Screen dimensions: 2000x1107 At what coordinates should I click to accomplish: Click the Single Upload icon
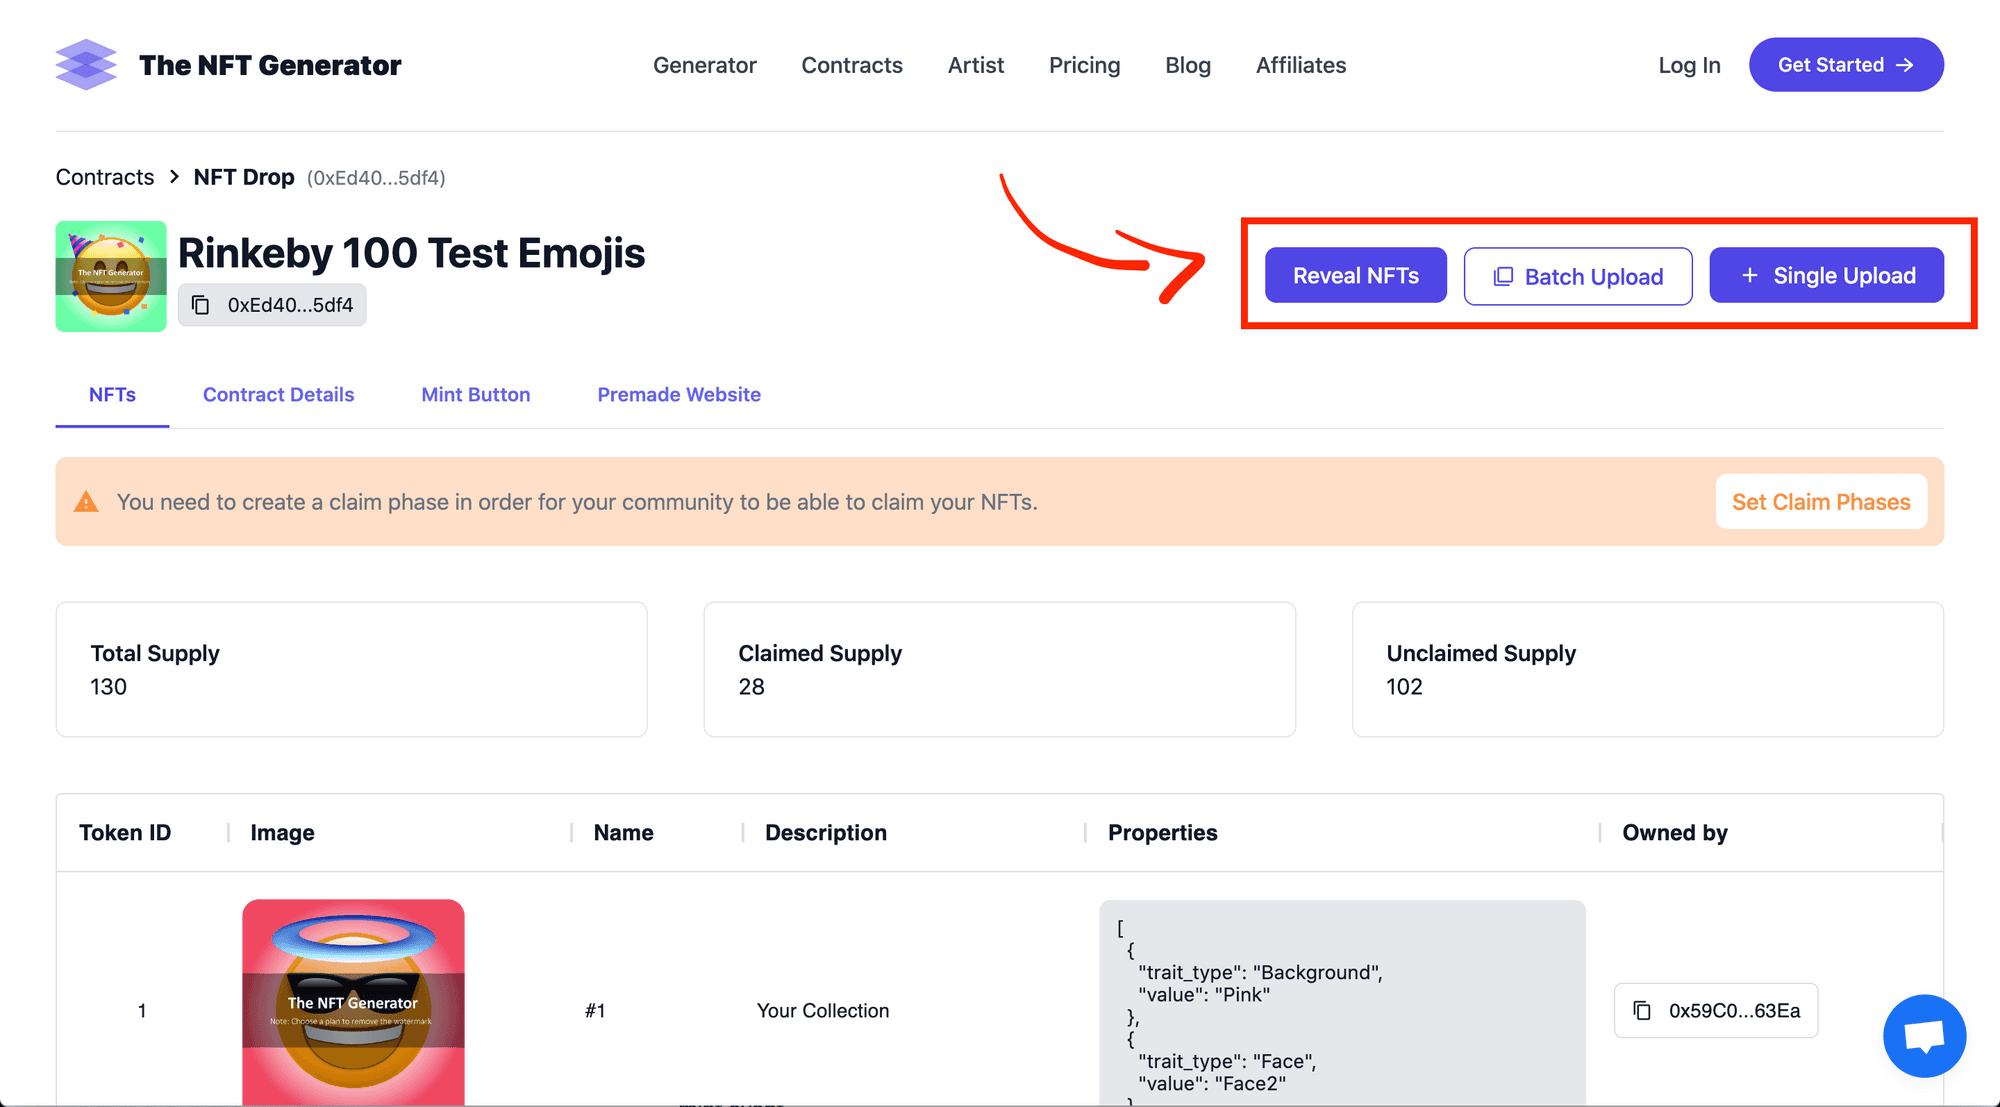click(1749, 274)
